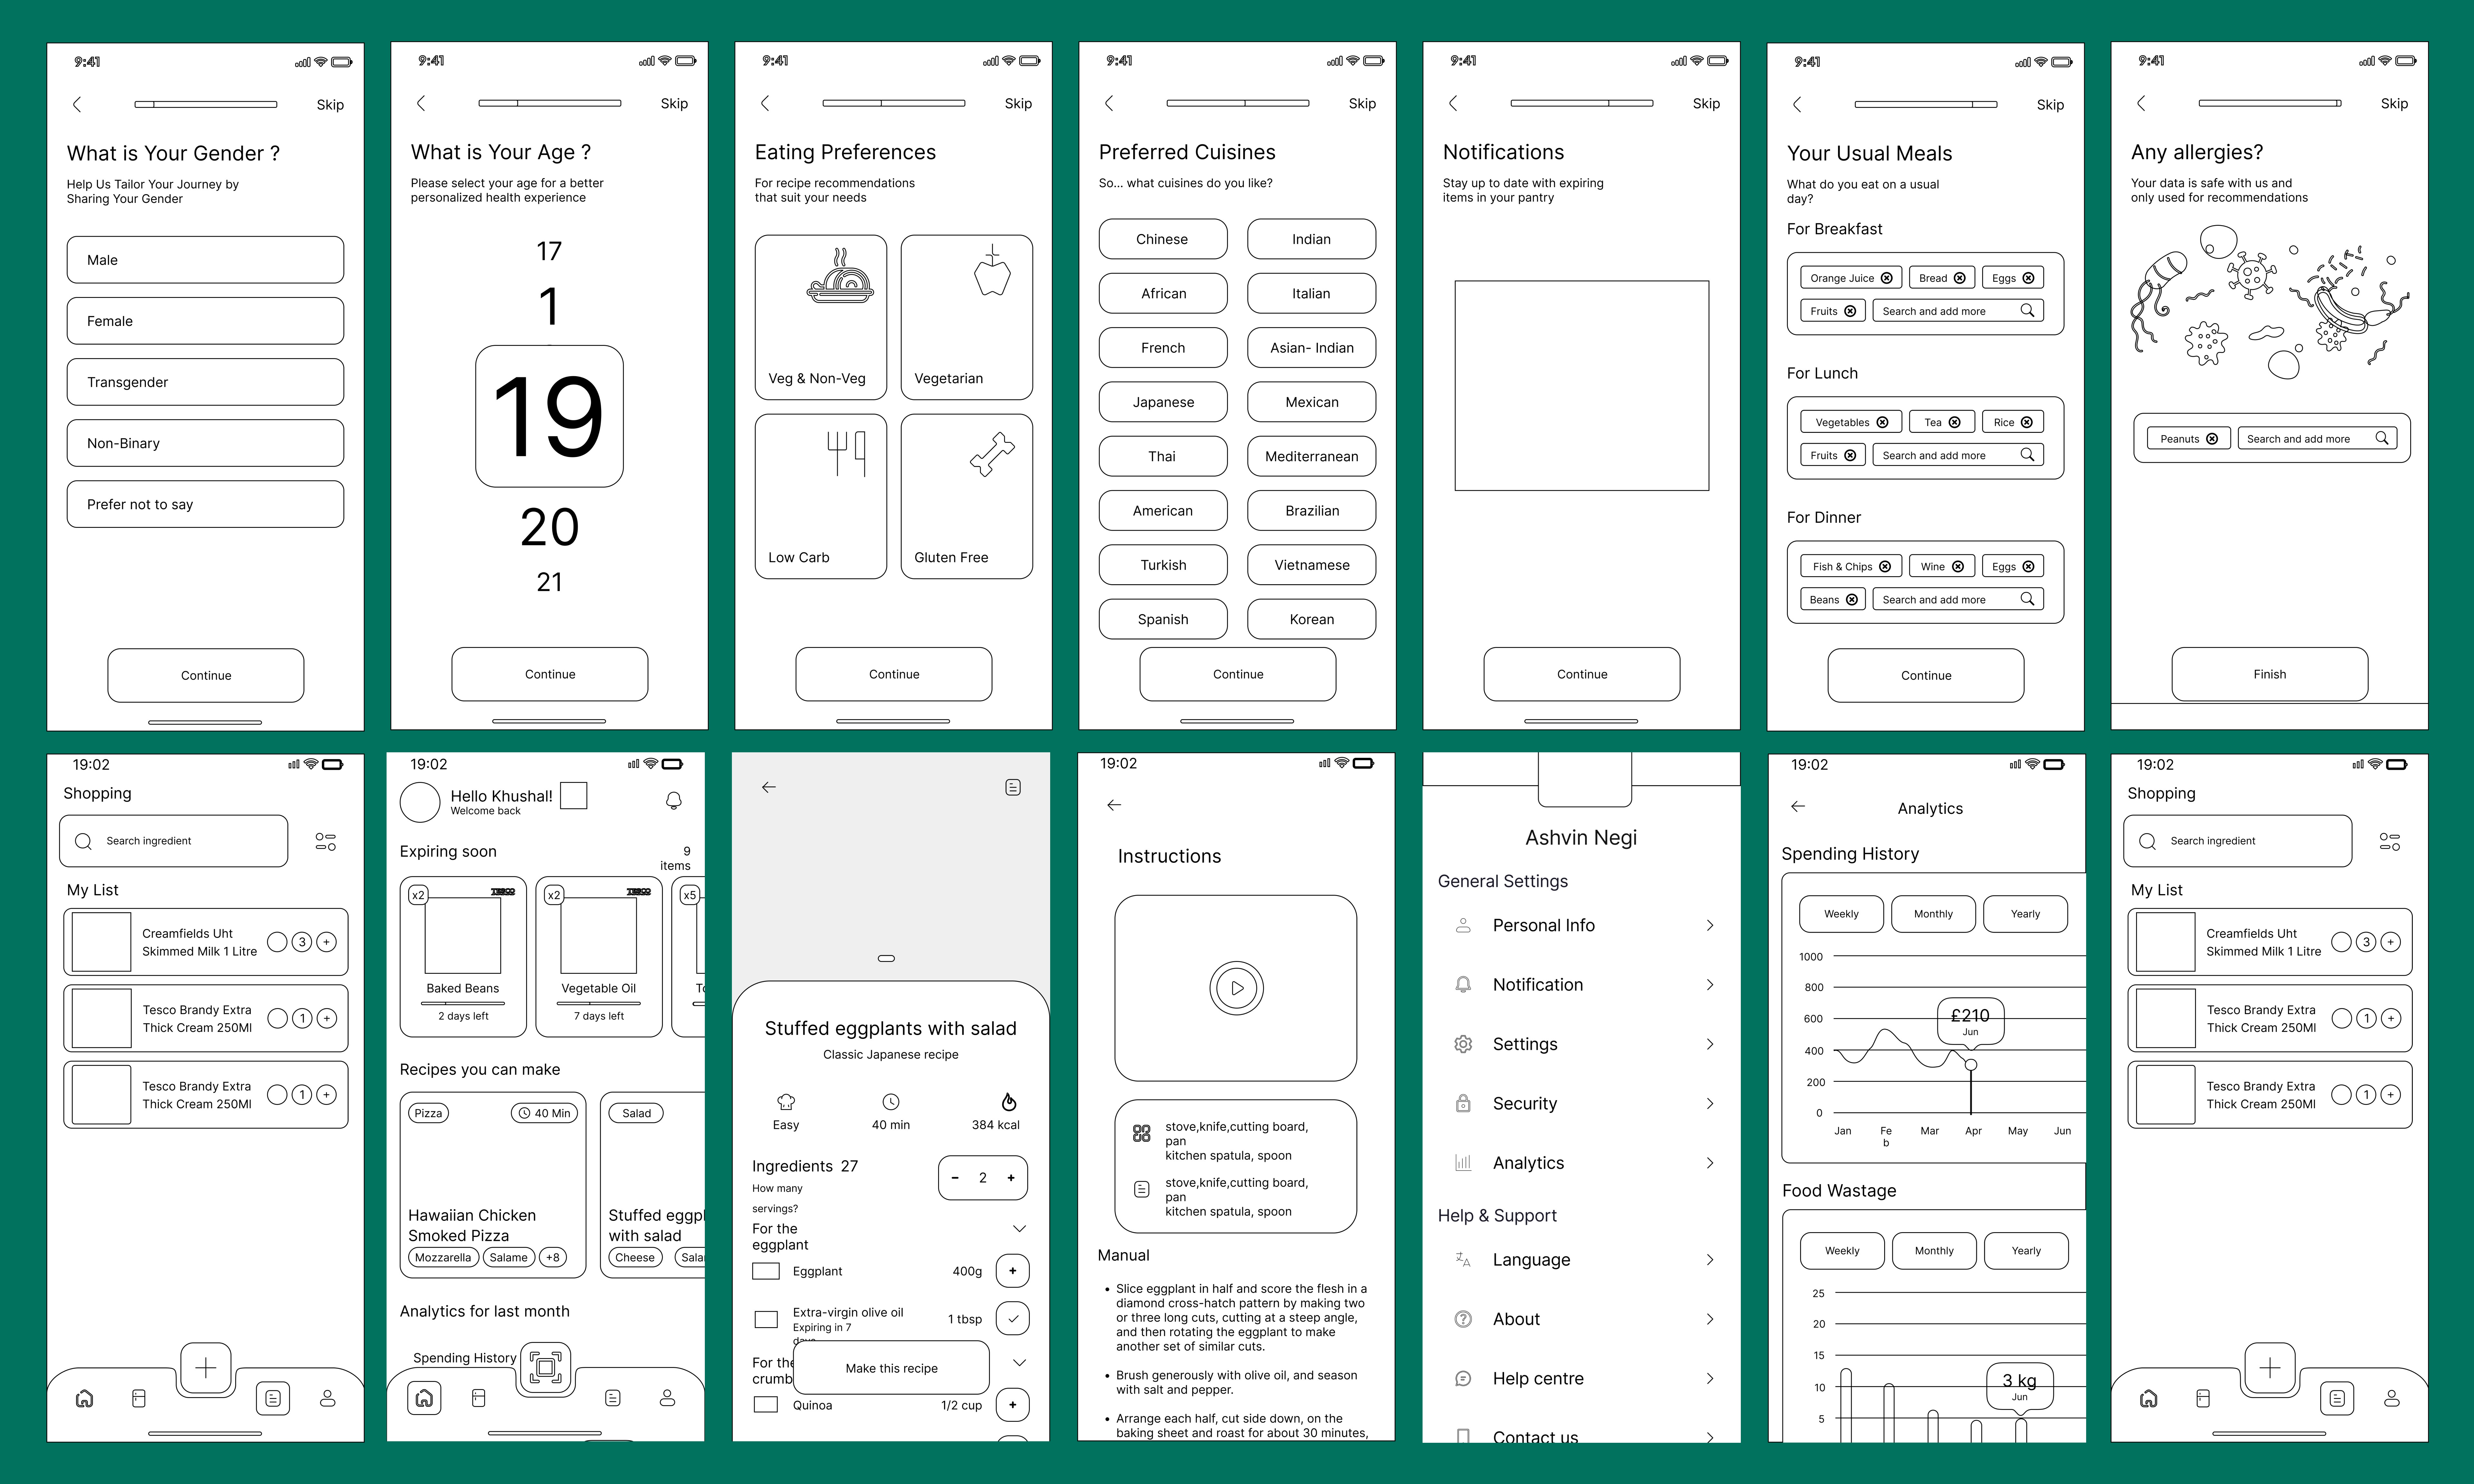The height and width of the screenshot is (1484, 2474).
Task: Click the magnifier in the allergies search field
Action: click(2382, 438)
